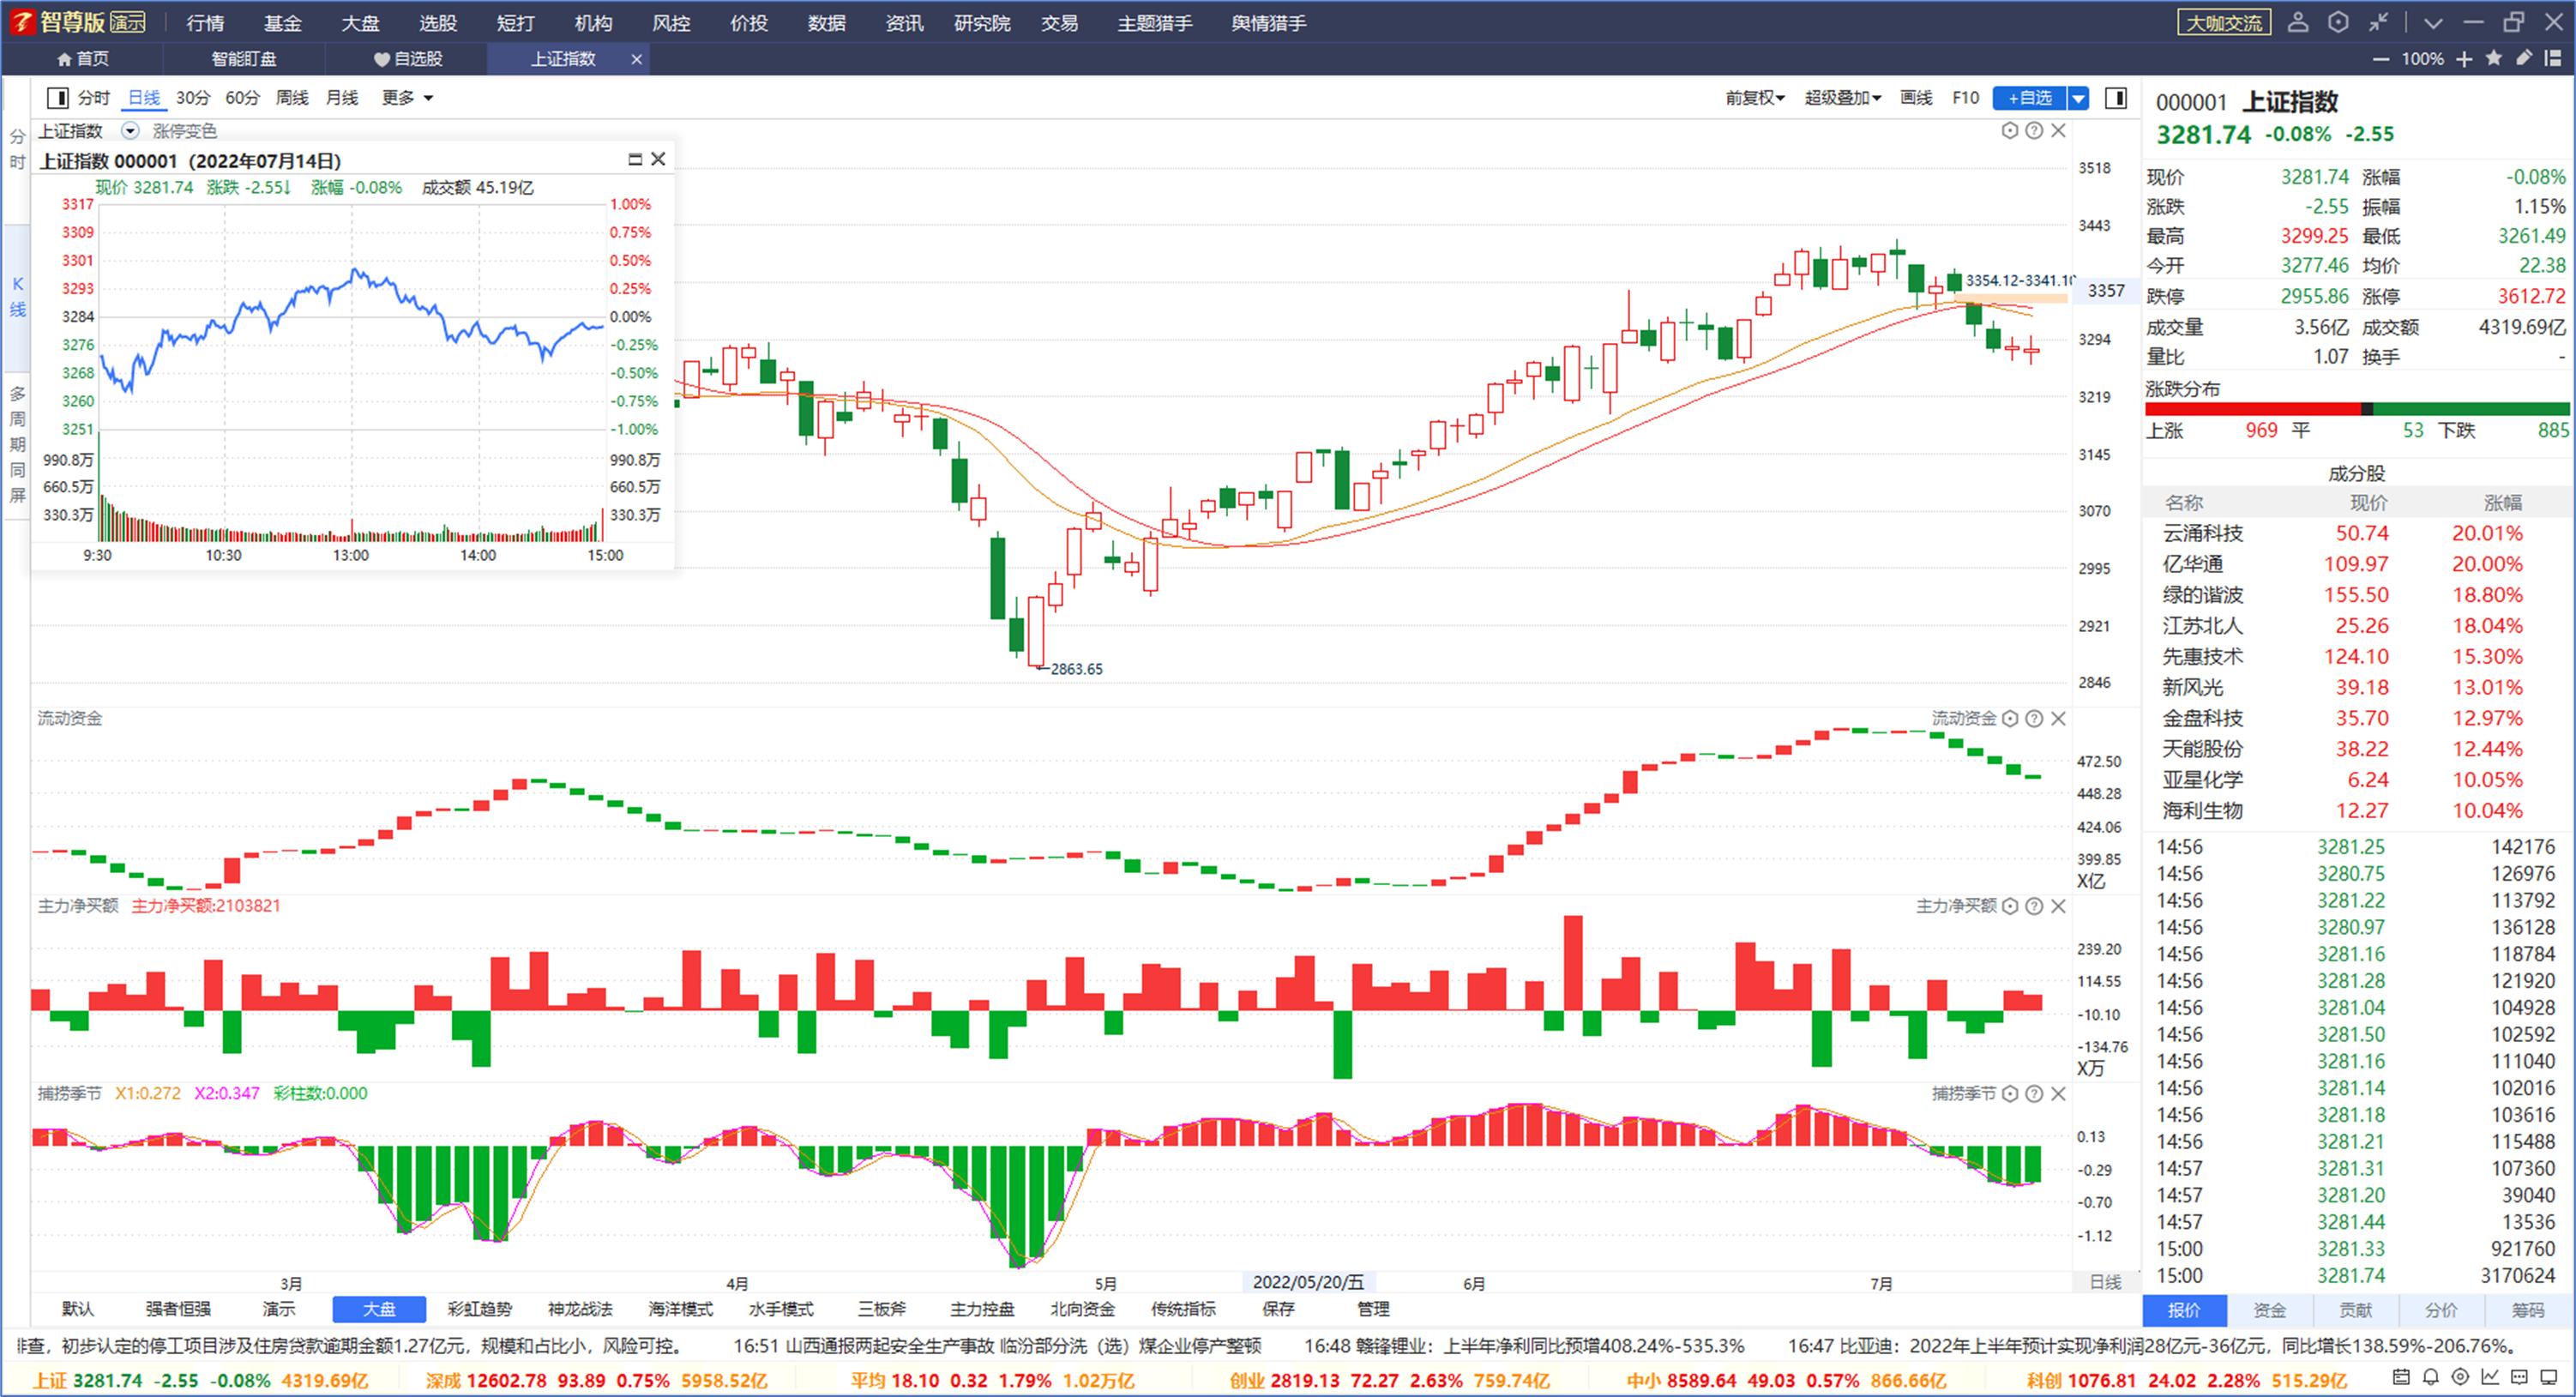Screen dimensions: 2576x1397
Task: Expand the 更多 period dropdown
Action: [407, 98]
